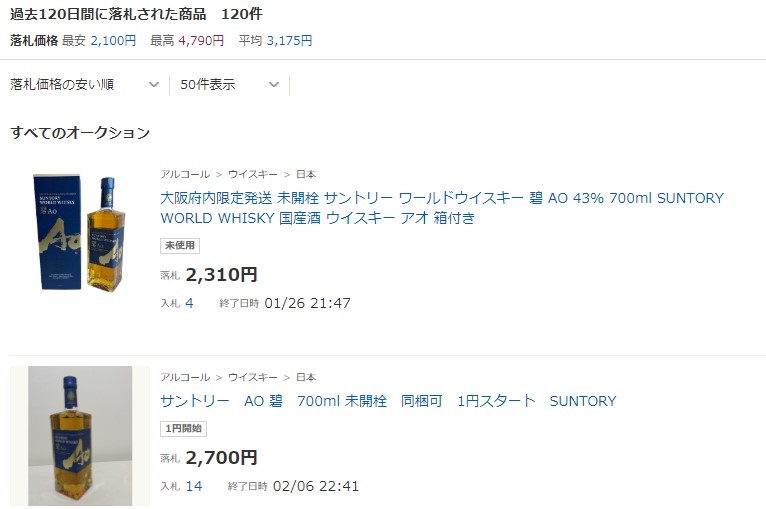Select アルコール breadcrumb in second listing
The height and width of the screenshot is (509, 766).
point(185,378)
